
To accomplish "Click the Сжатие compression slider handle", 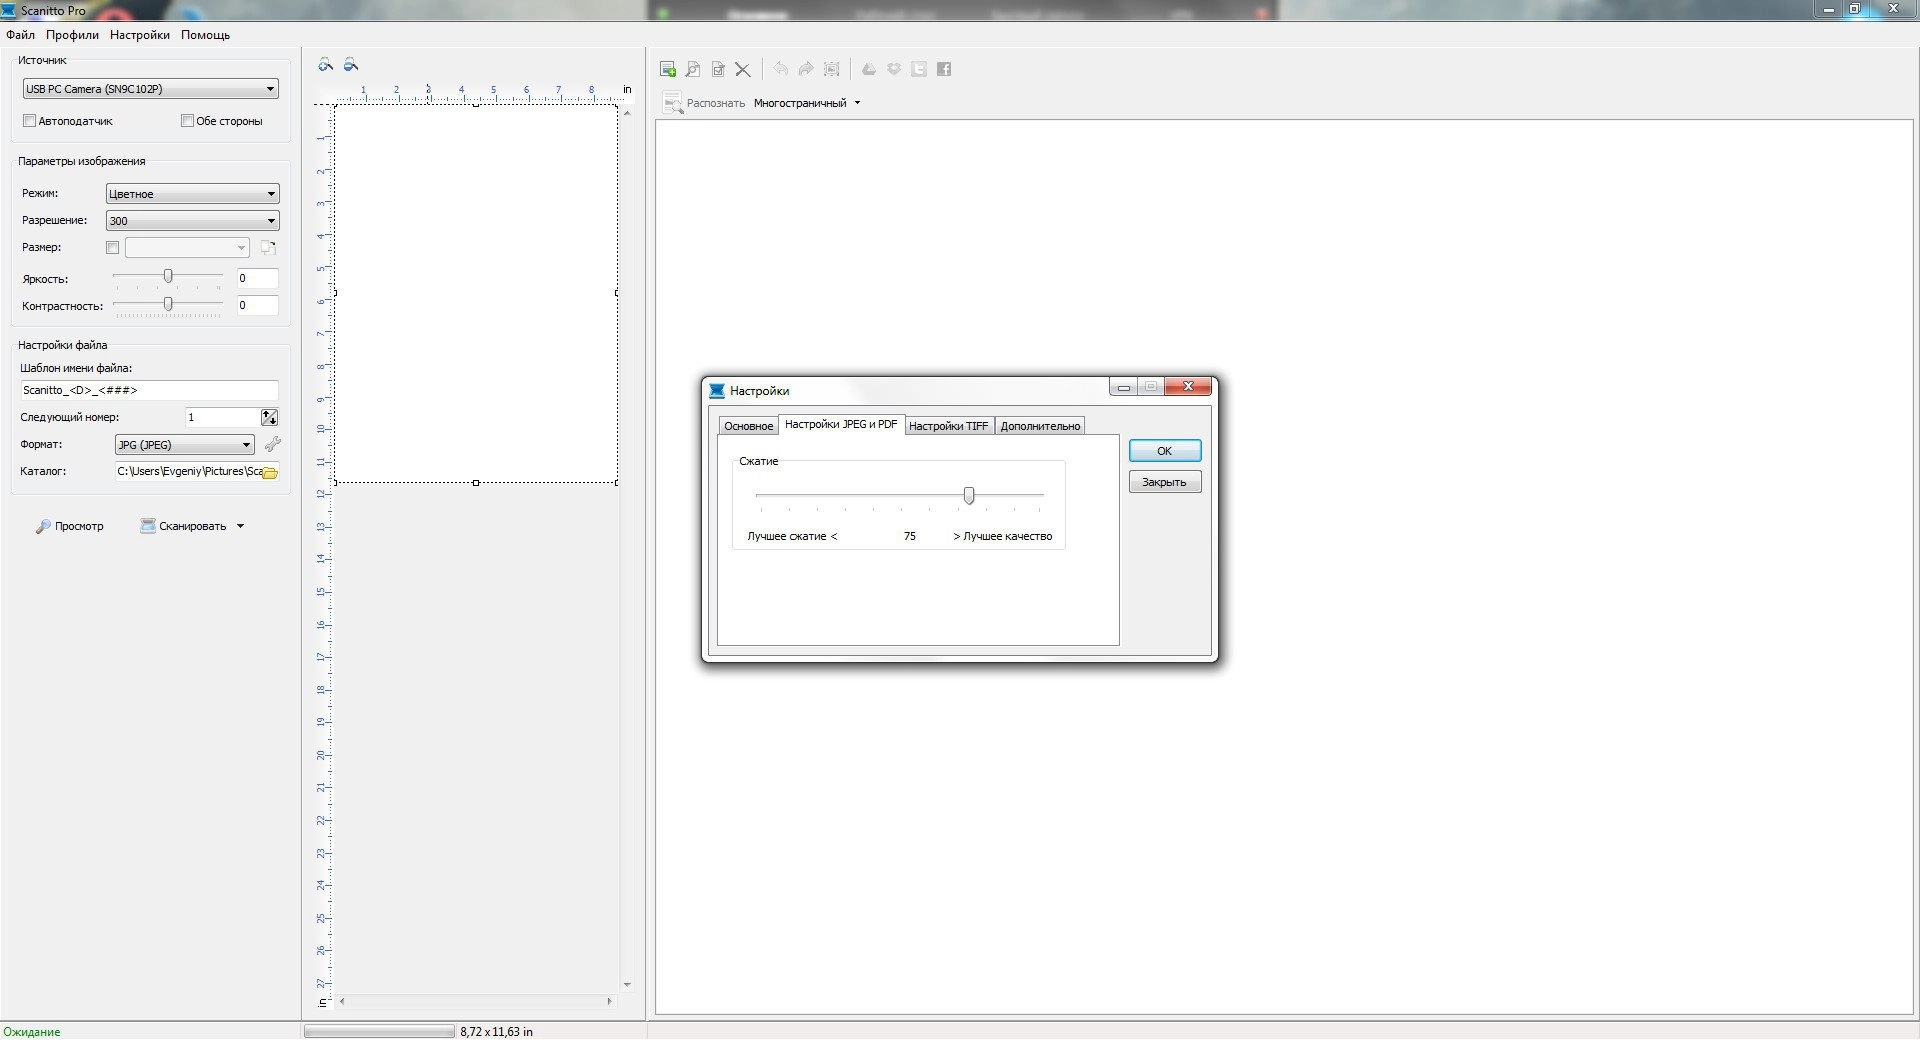I will [968, 495].
